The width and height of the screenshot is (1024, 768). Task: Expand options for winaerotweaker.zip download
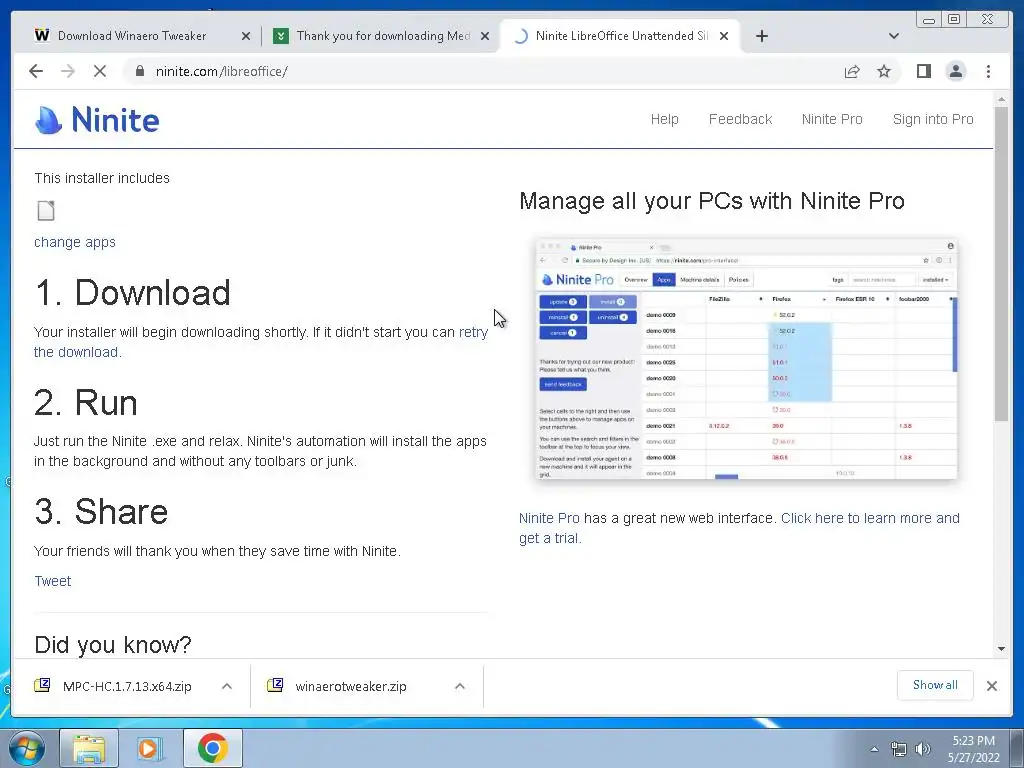(x=460, y=686)
